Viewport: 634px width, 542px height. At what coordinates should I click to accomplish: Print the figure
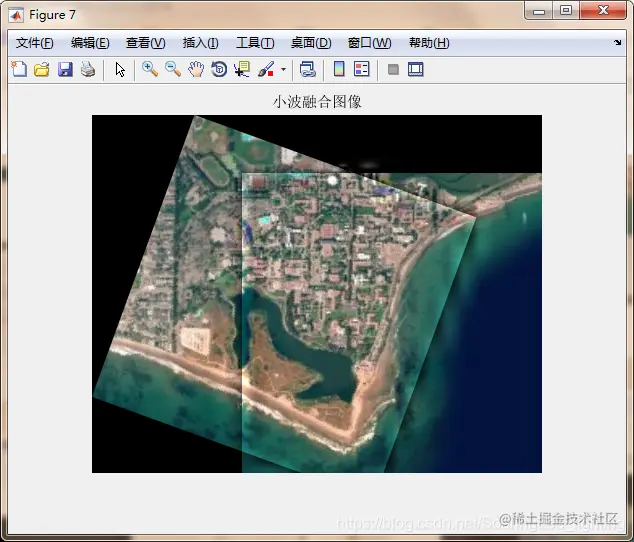point(88,69)
